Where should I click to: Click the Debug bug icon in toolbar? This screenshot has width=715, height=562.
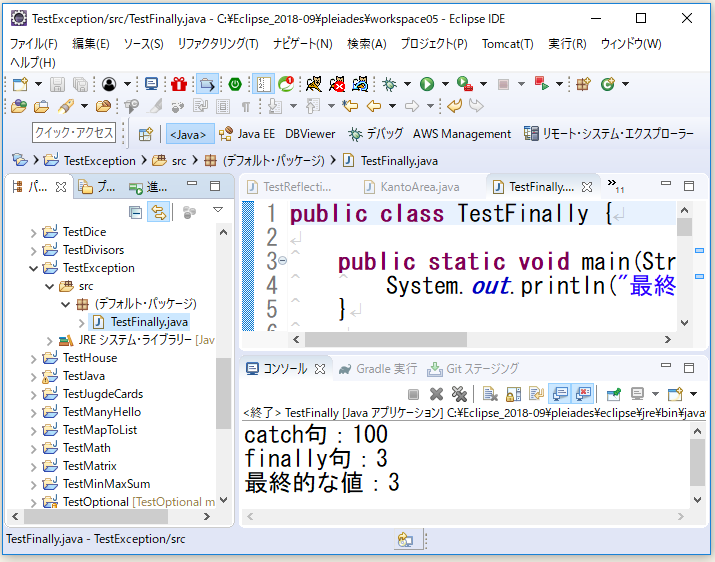point(389,84)
